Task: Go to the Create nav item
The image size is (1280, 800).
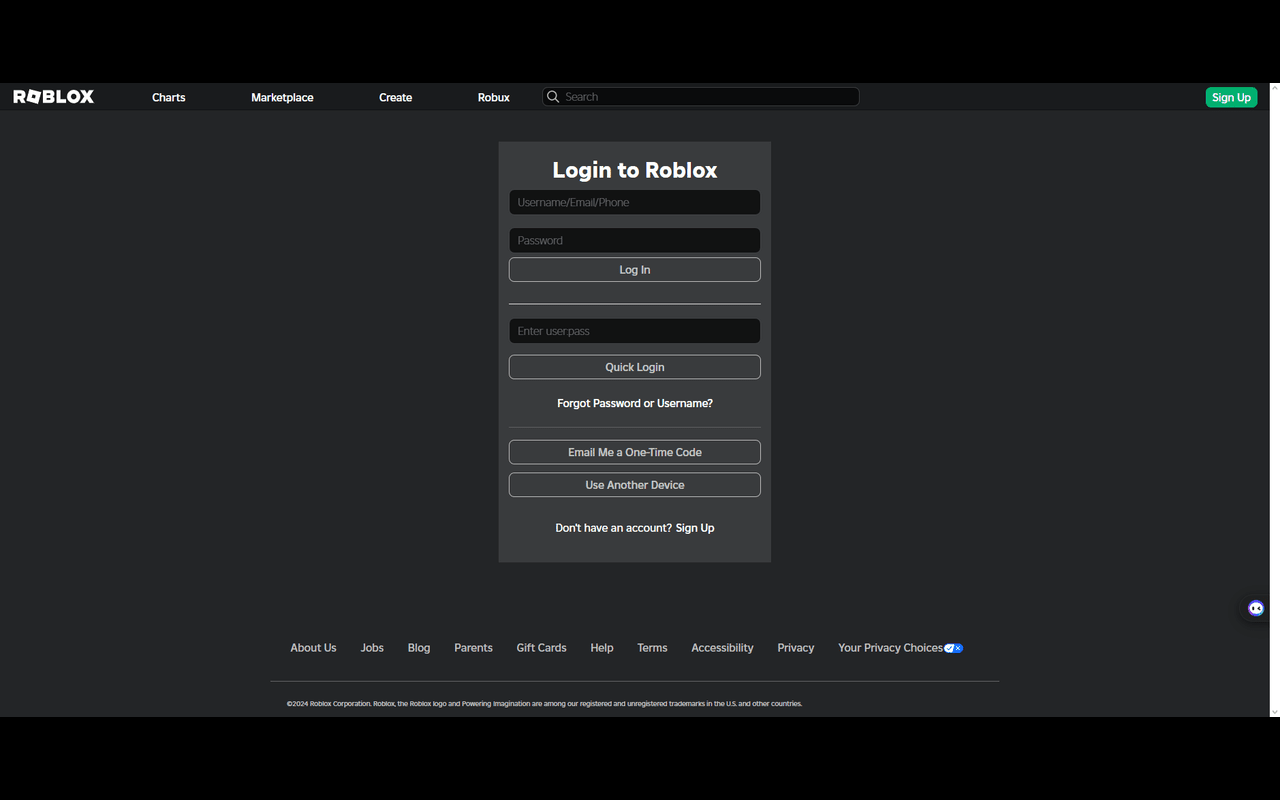Action: click(x=396, y=97)
